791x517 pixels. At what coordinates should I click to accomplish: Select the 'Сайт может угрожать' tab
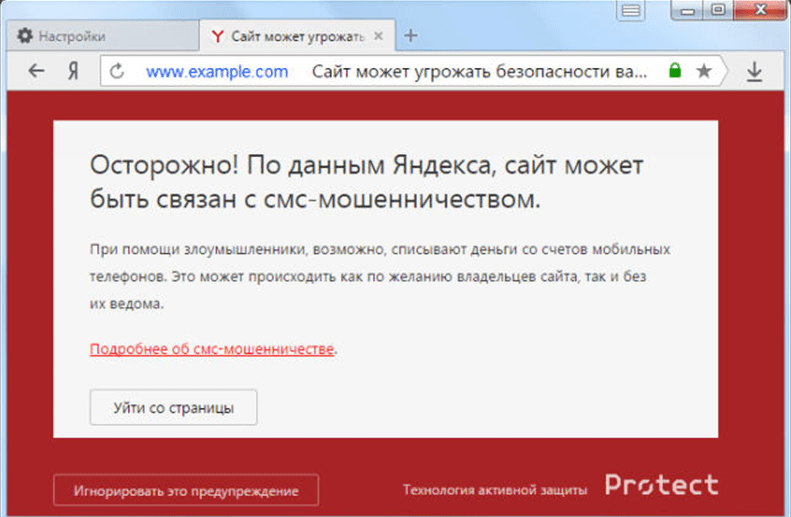coord(298,36)
